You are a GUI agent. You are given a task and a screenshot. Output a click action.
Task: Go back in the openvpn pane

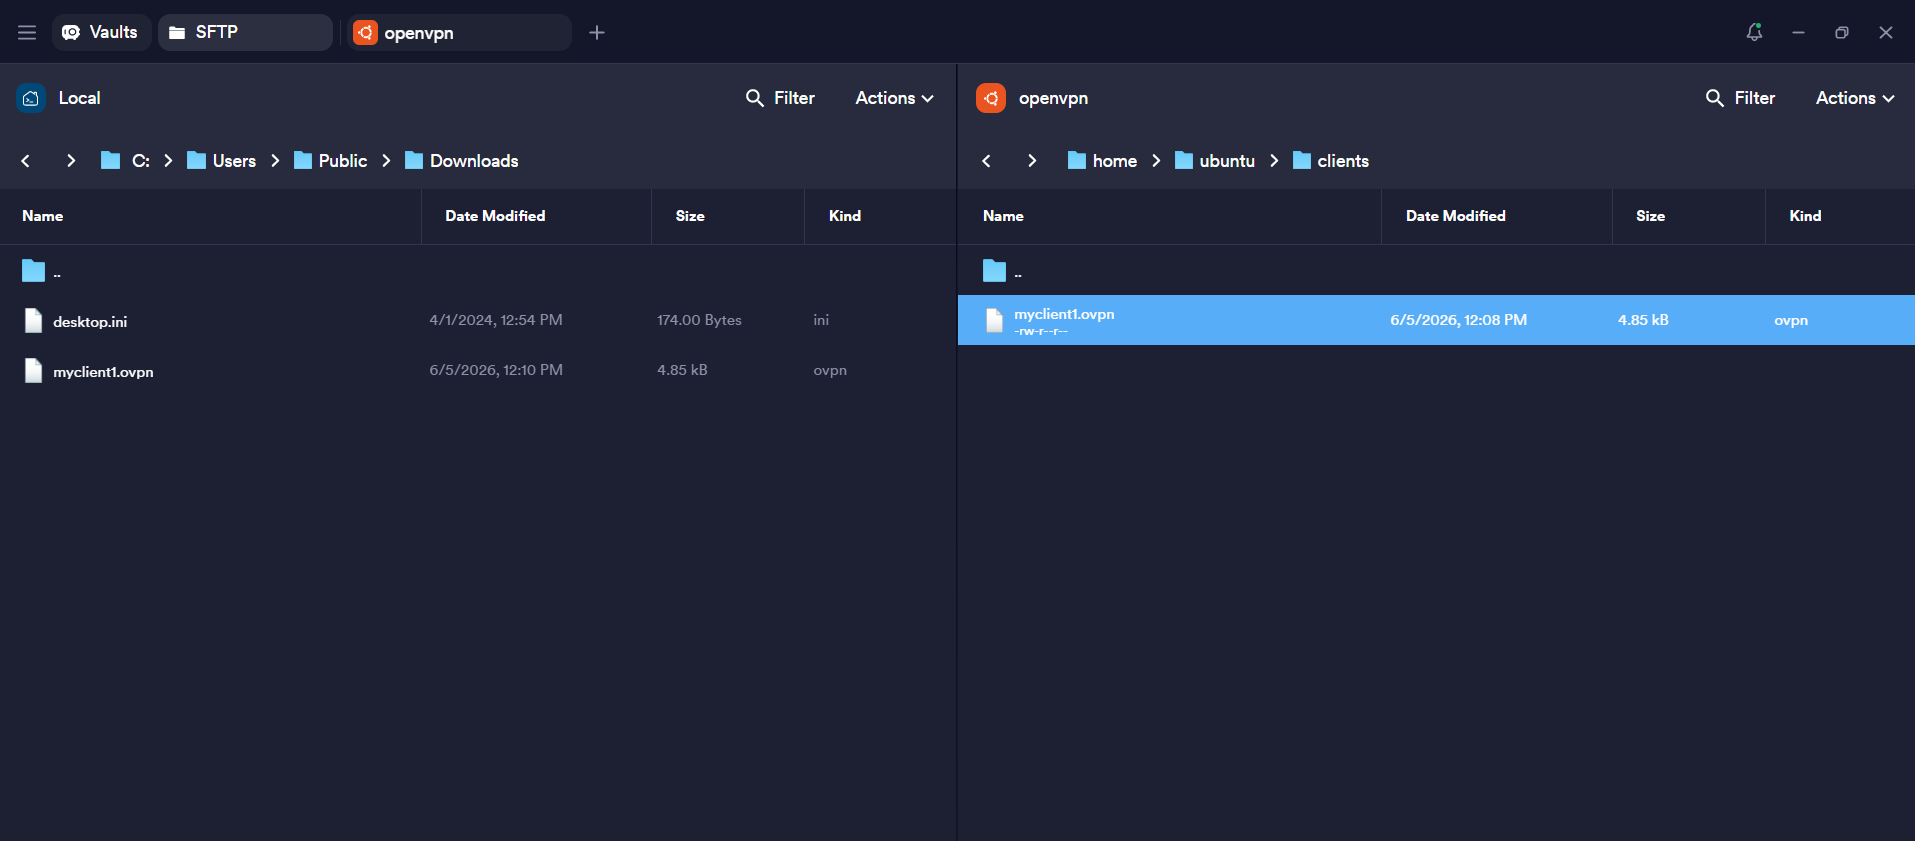coord(987,161)
